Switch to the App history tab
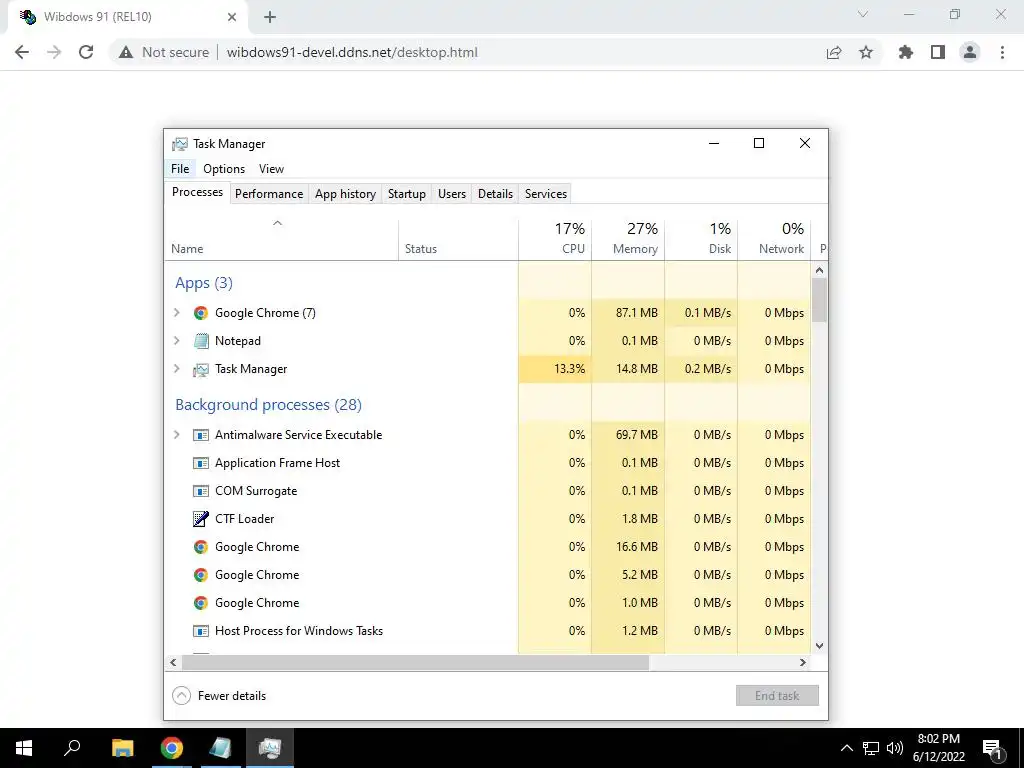 [x=345, y=194]
